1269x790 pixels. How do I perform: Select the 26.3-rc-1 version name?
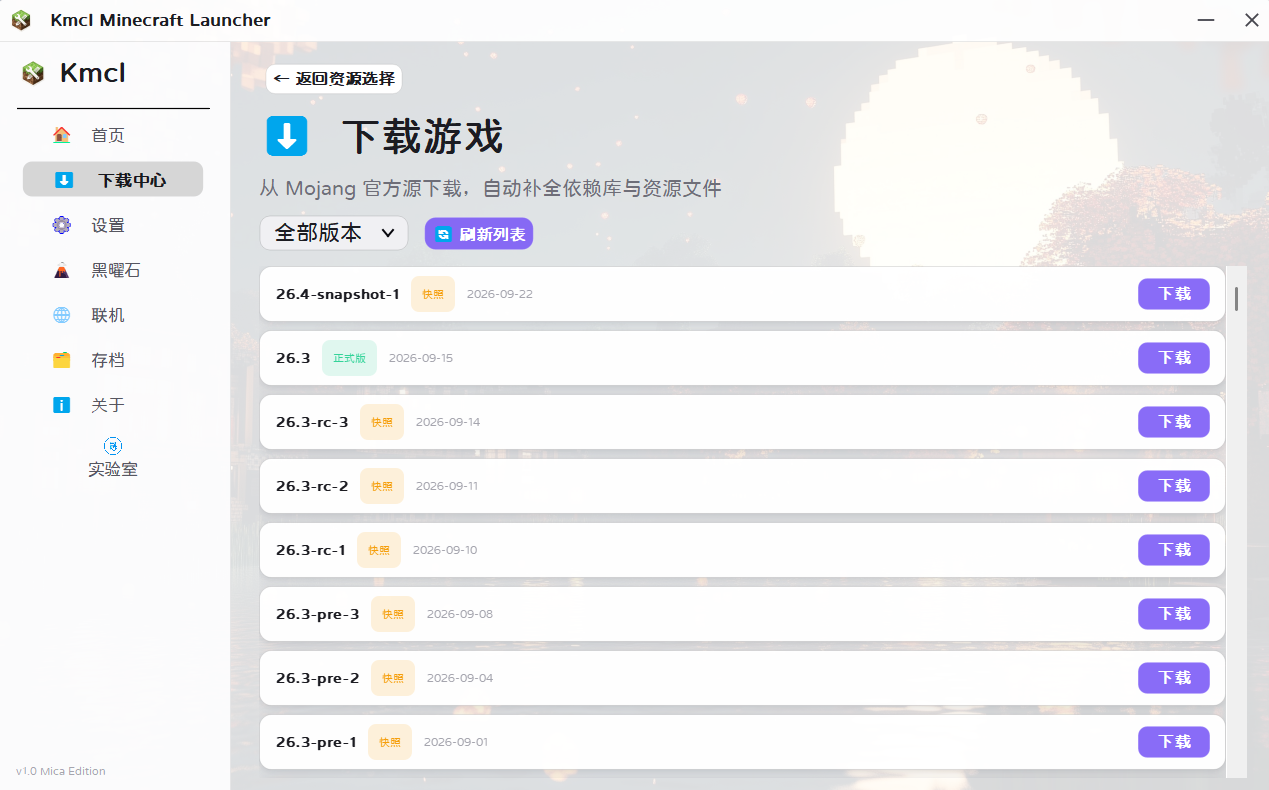coord(311,550)
